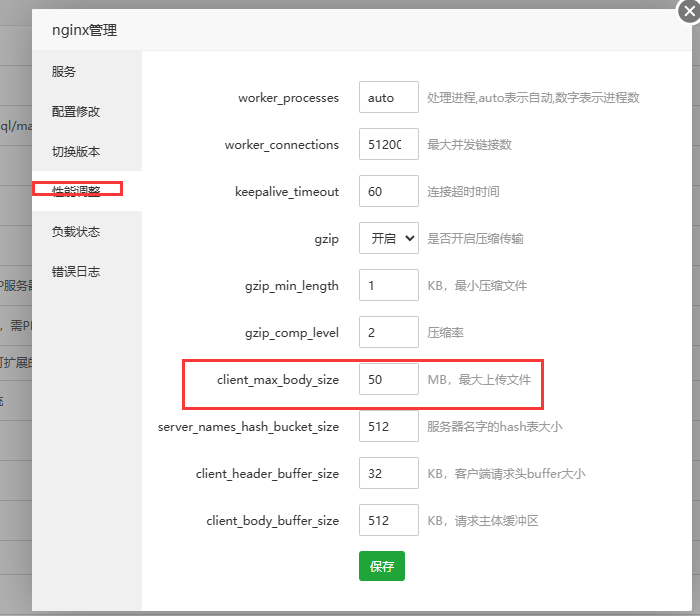
Task: Close the nginx管理 dialog with the X icon
Action: (689, 11)
